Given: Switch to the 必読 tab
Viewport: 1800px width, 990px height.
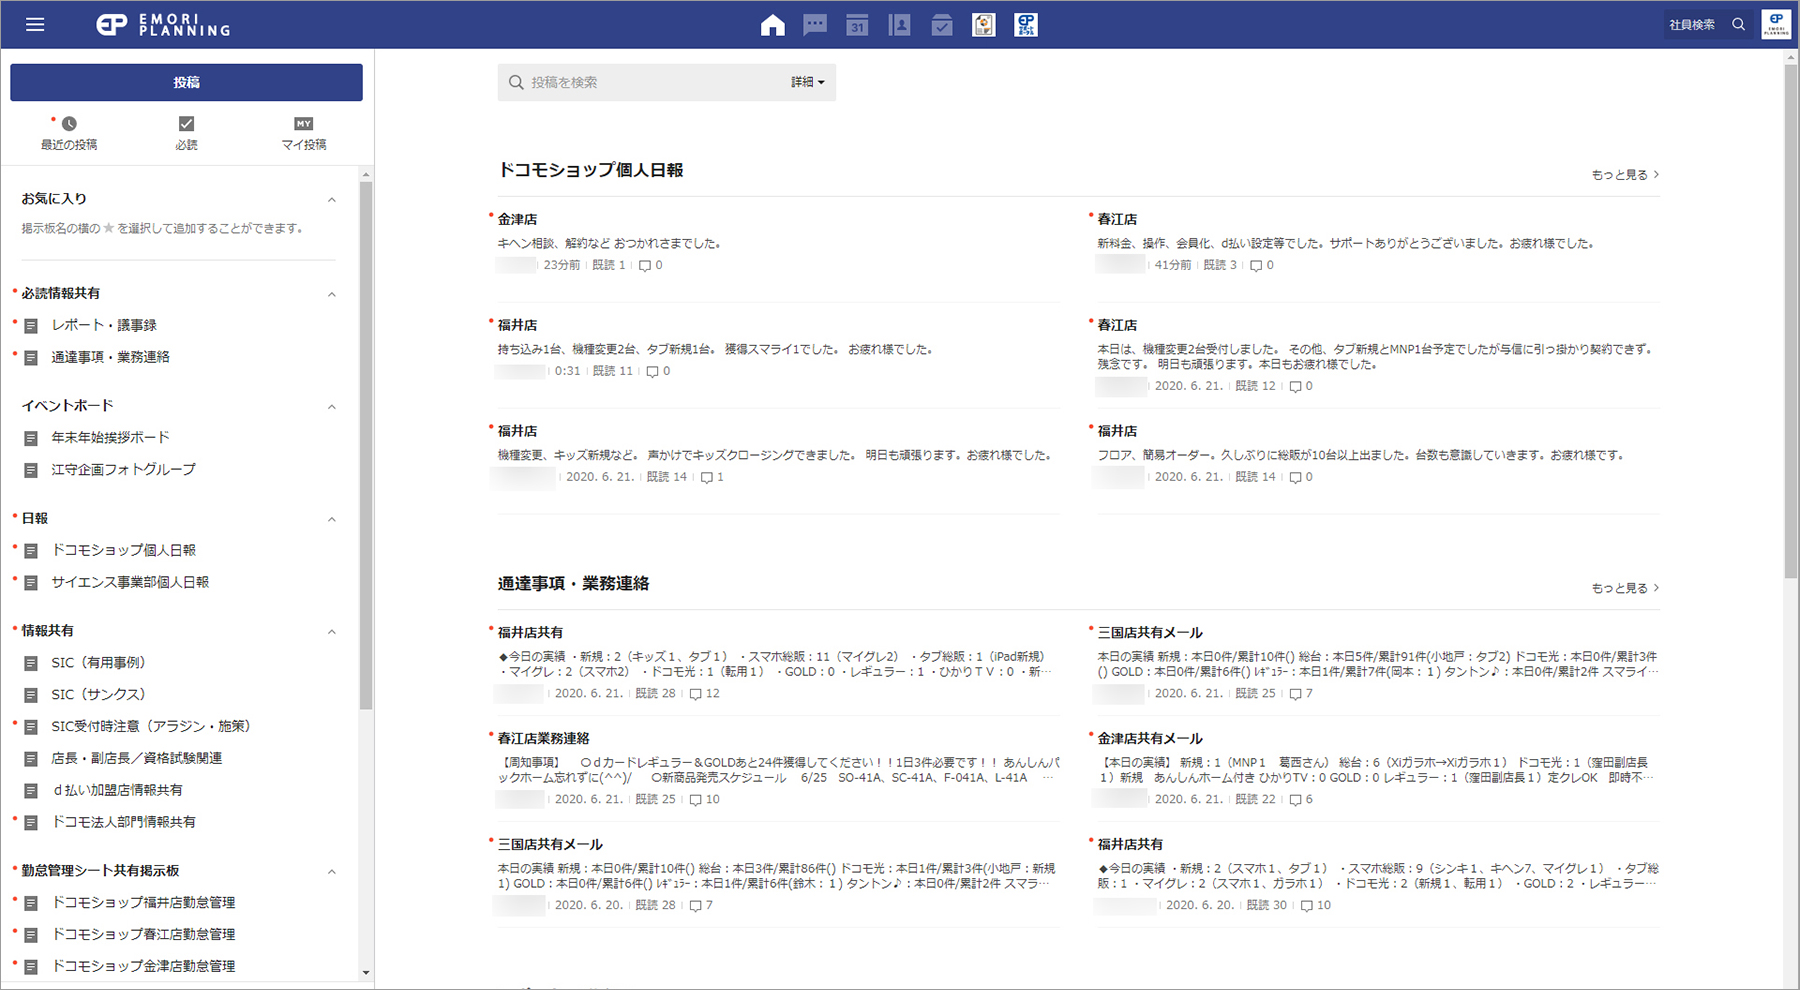Looking at the screenshot, I should tap(186, 132).
